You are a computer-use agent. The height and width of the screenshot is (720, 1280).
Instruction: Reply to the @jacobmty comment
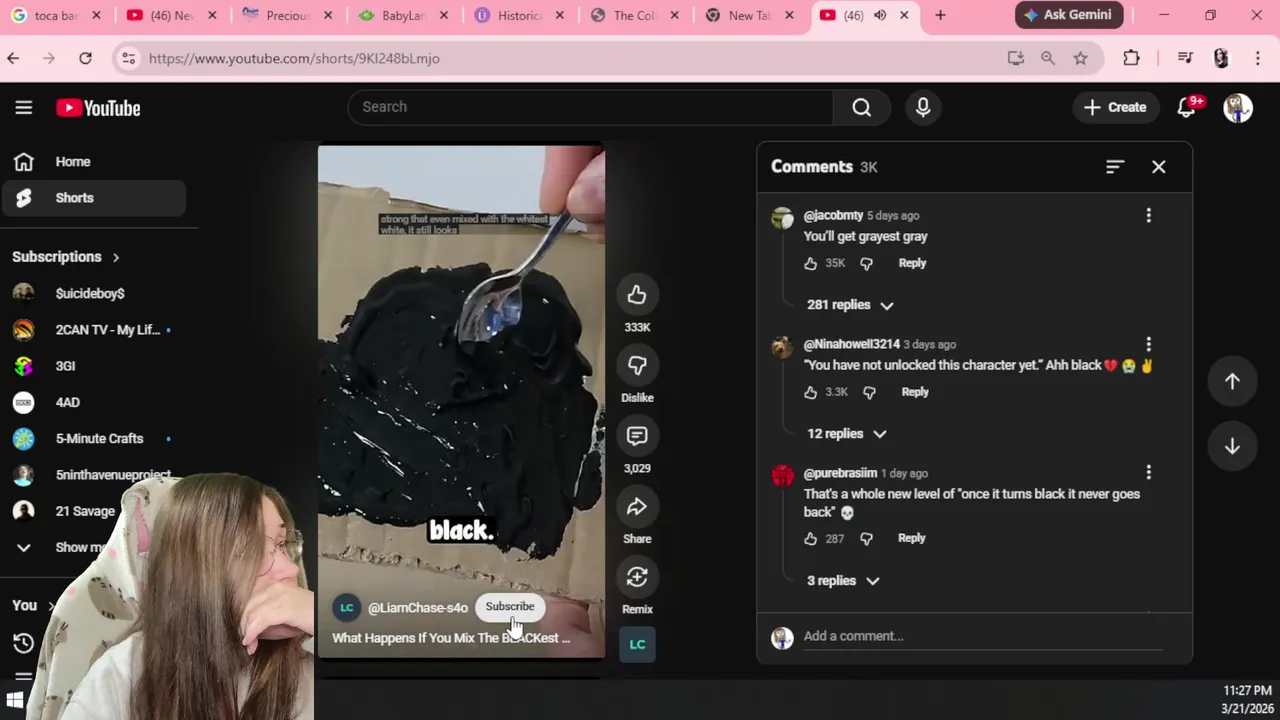click(x=912, y=263)
